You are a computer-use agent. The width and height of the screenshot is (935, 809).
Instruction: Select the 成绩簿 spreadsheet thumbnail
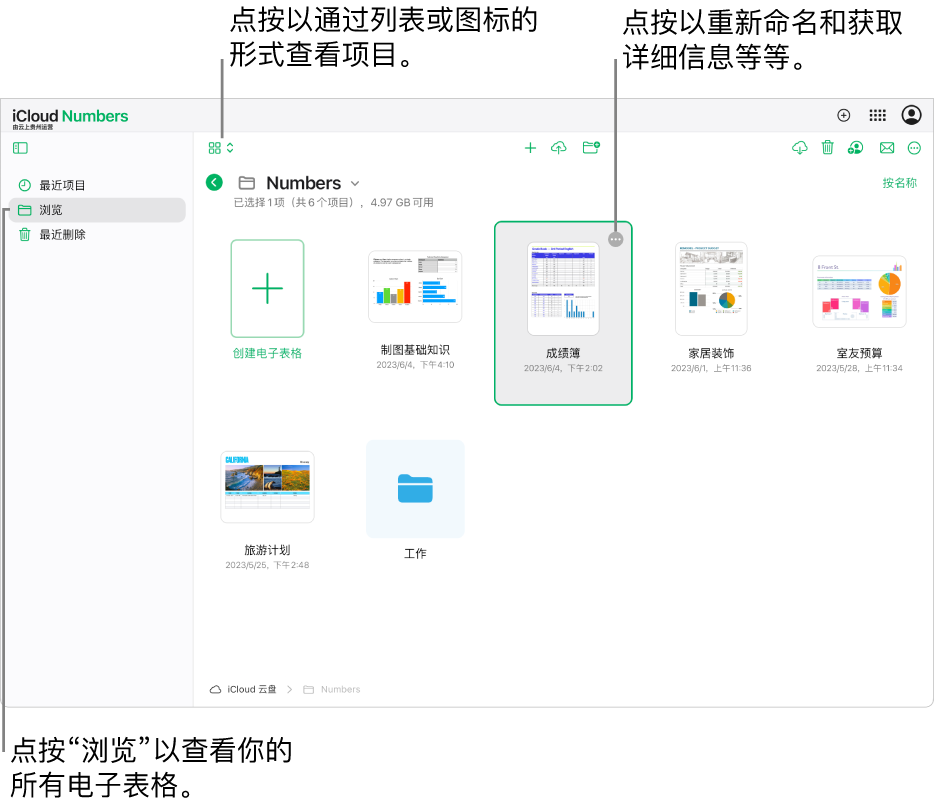[x=562, y=287]
